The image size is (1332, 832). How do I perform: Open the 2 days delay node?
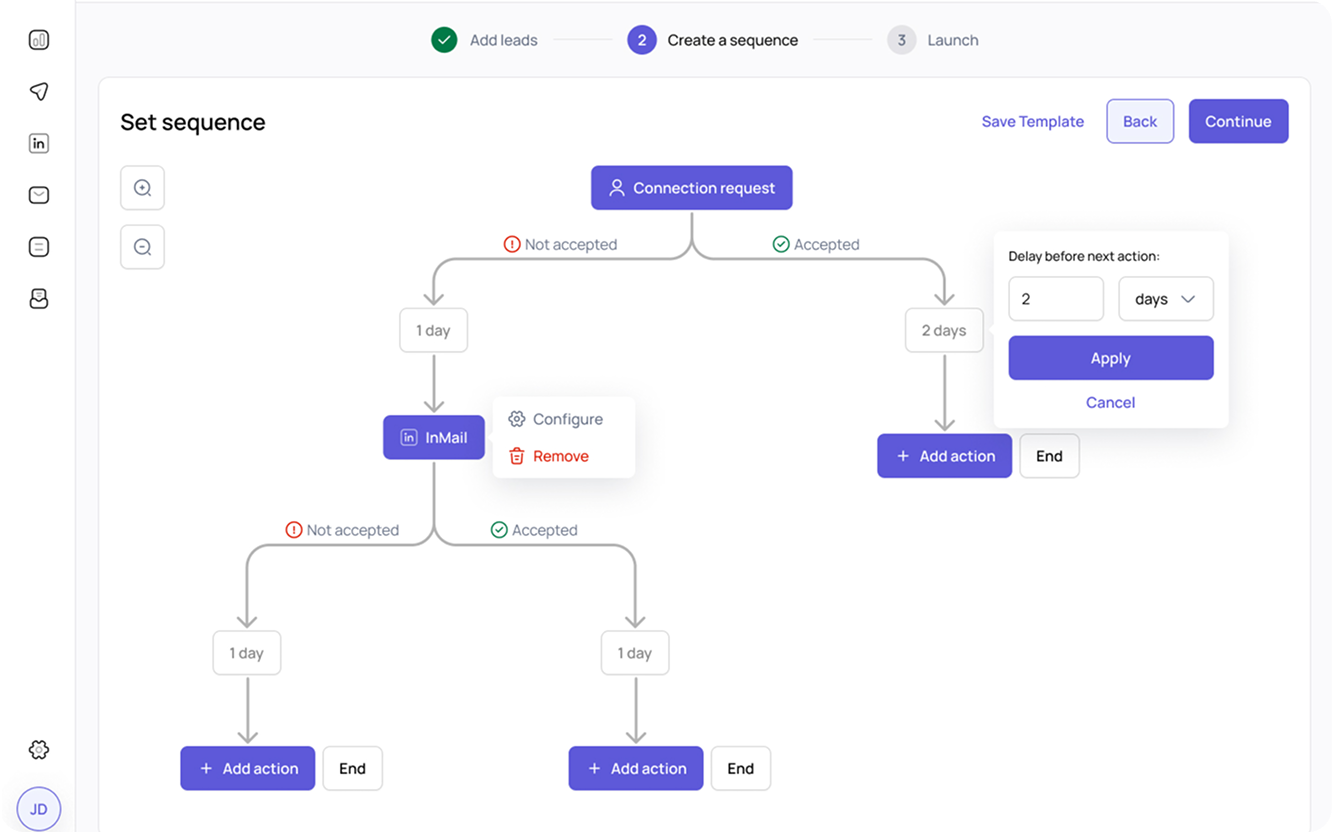pos(943,330)
